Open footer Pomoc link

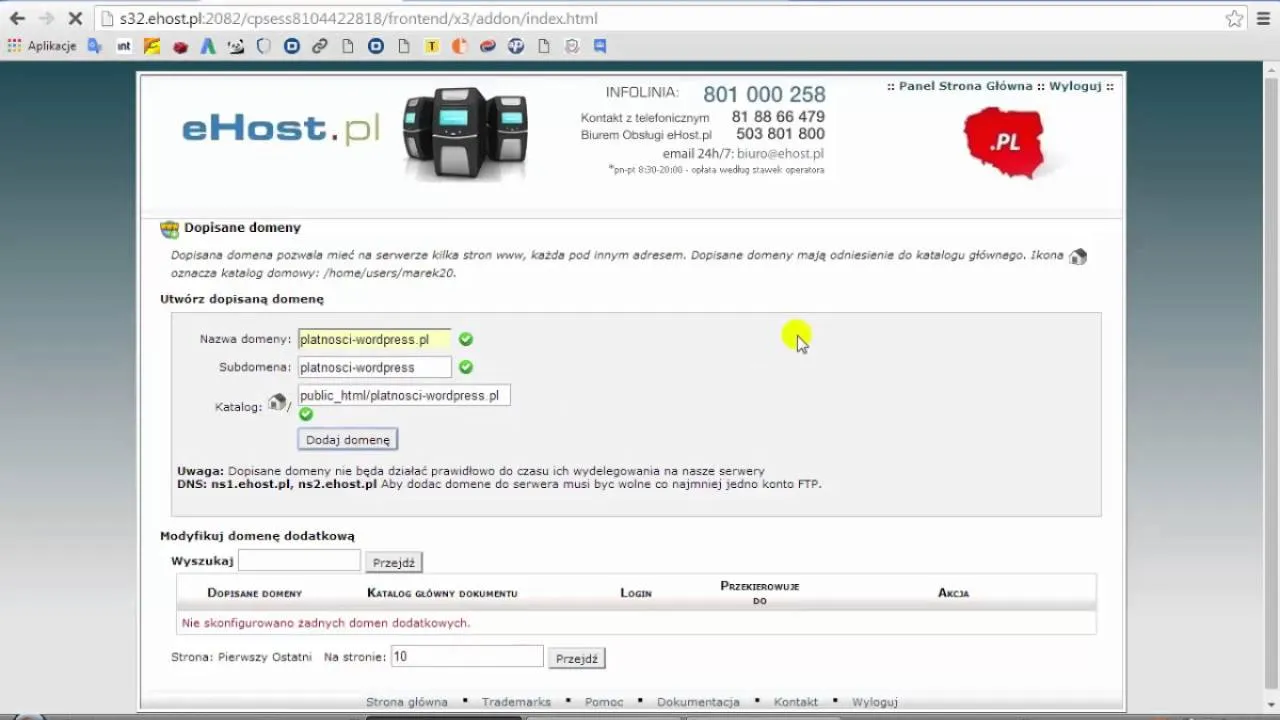(x=604, y=702)
